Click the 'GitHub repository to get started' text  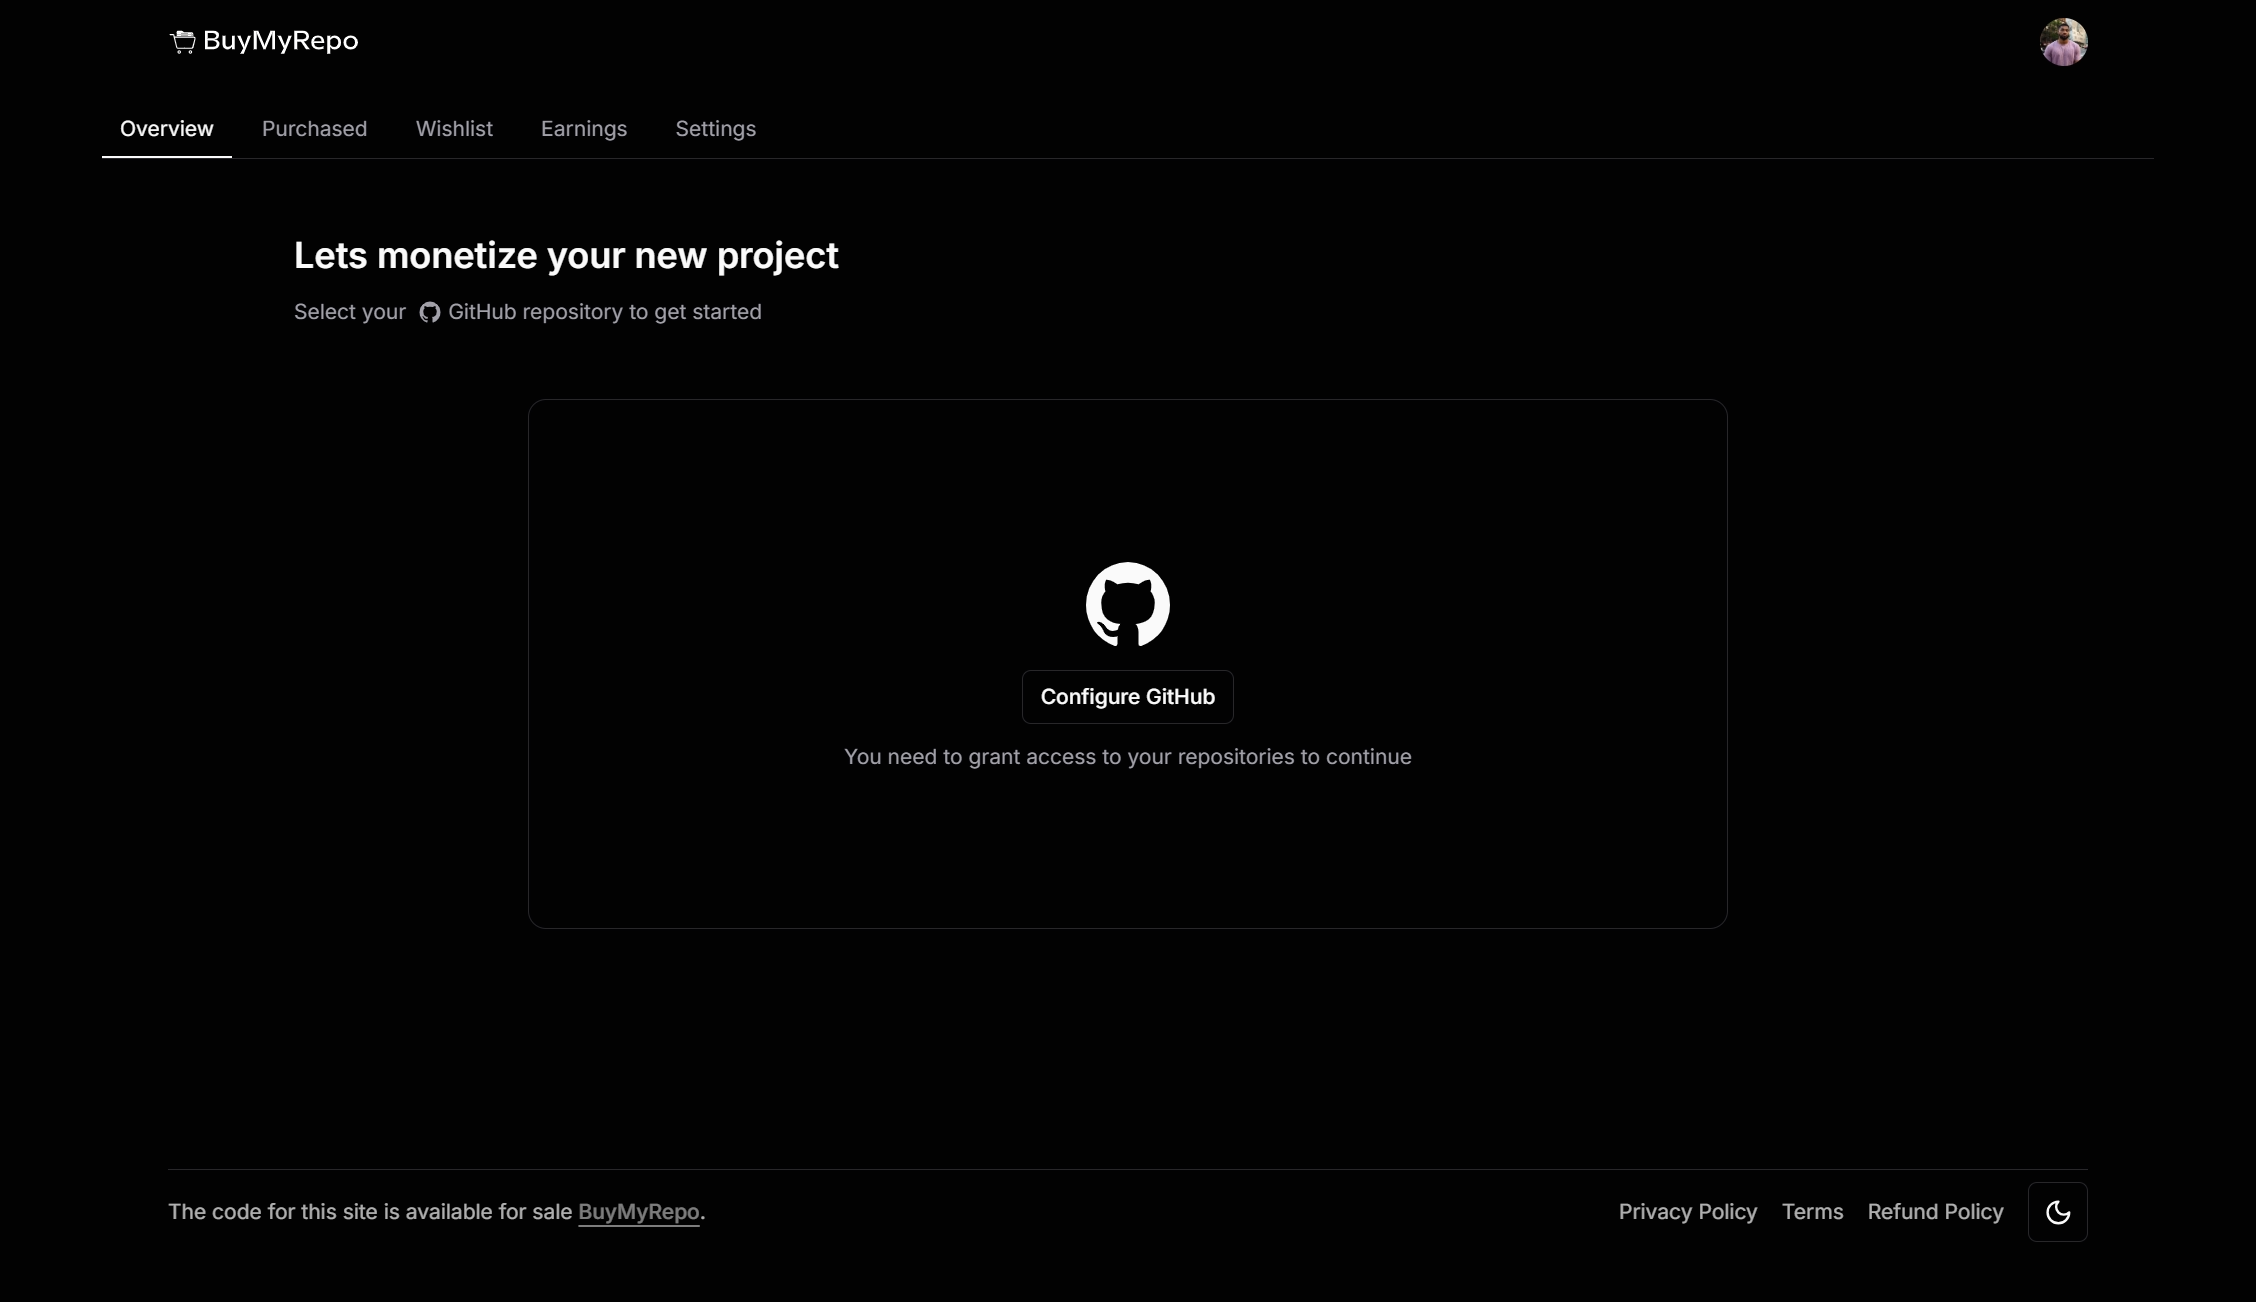coord(605,312)
